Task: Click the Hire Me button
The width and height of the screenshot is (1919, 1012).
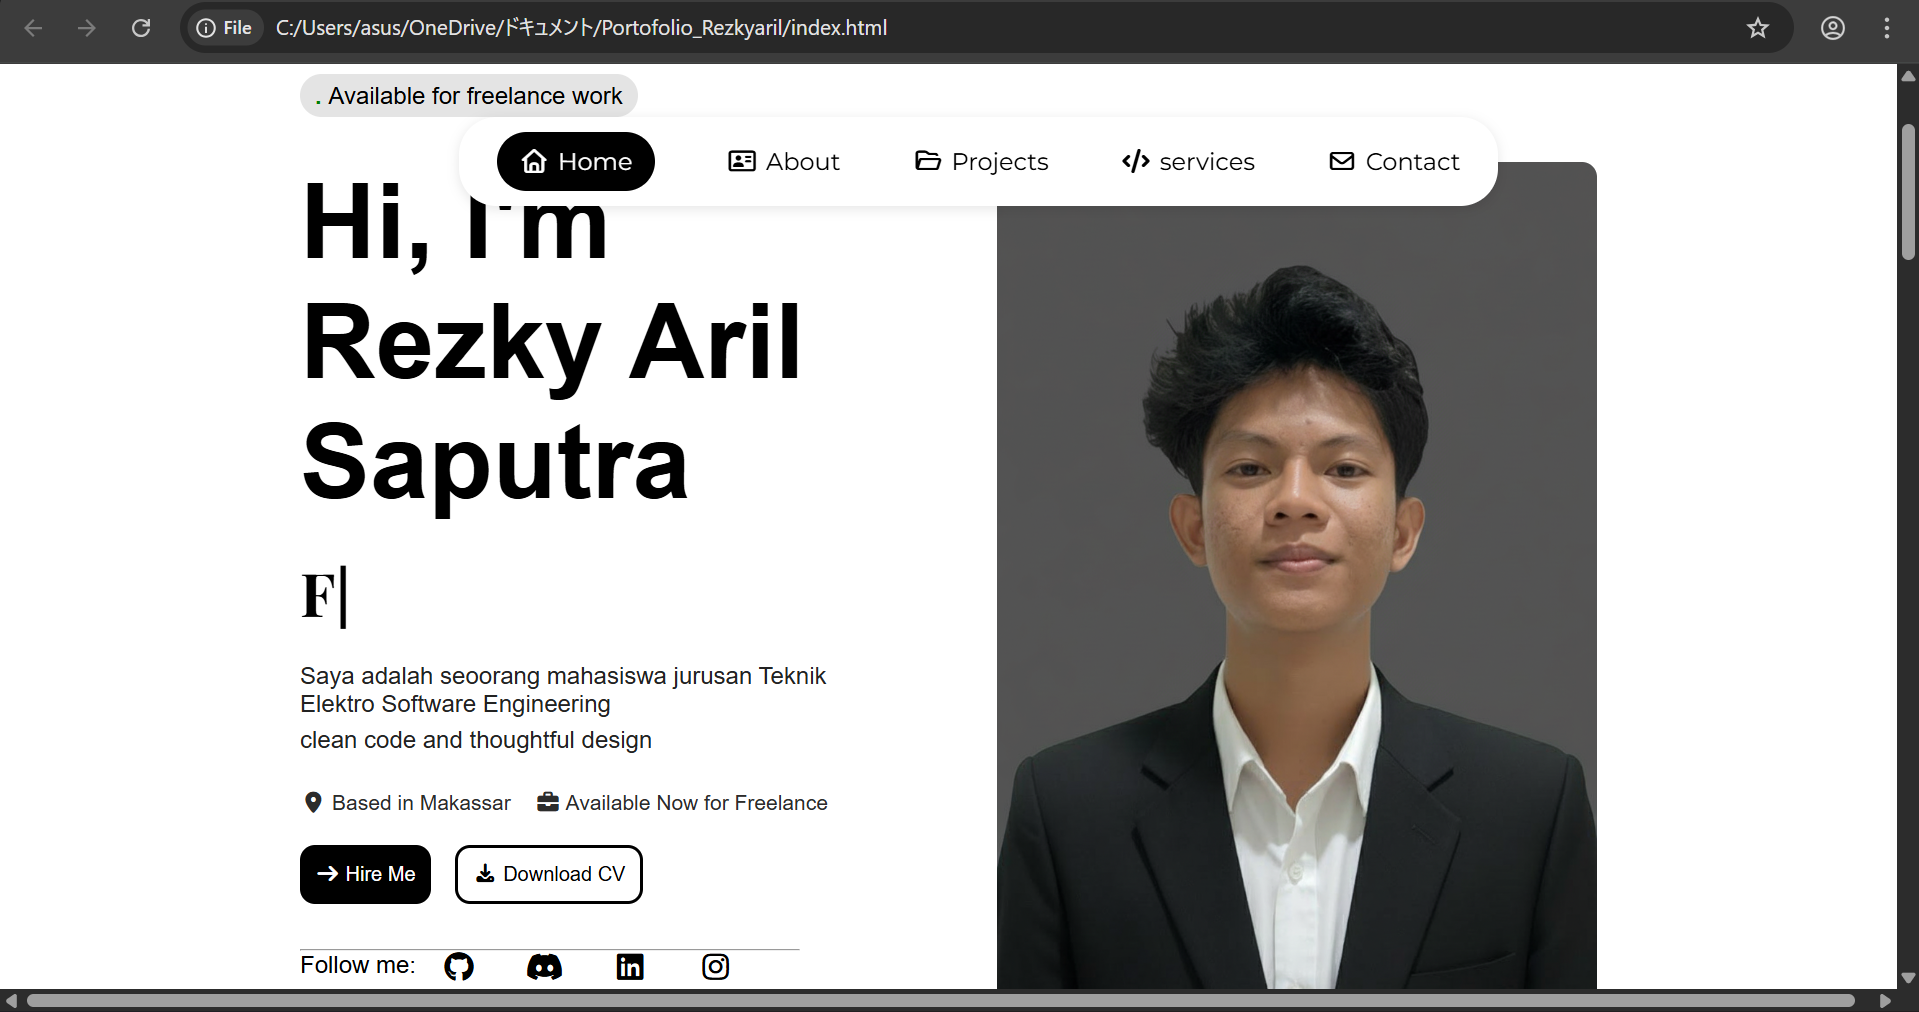Action: pos(364,874)
